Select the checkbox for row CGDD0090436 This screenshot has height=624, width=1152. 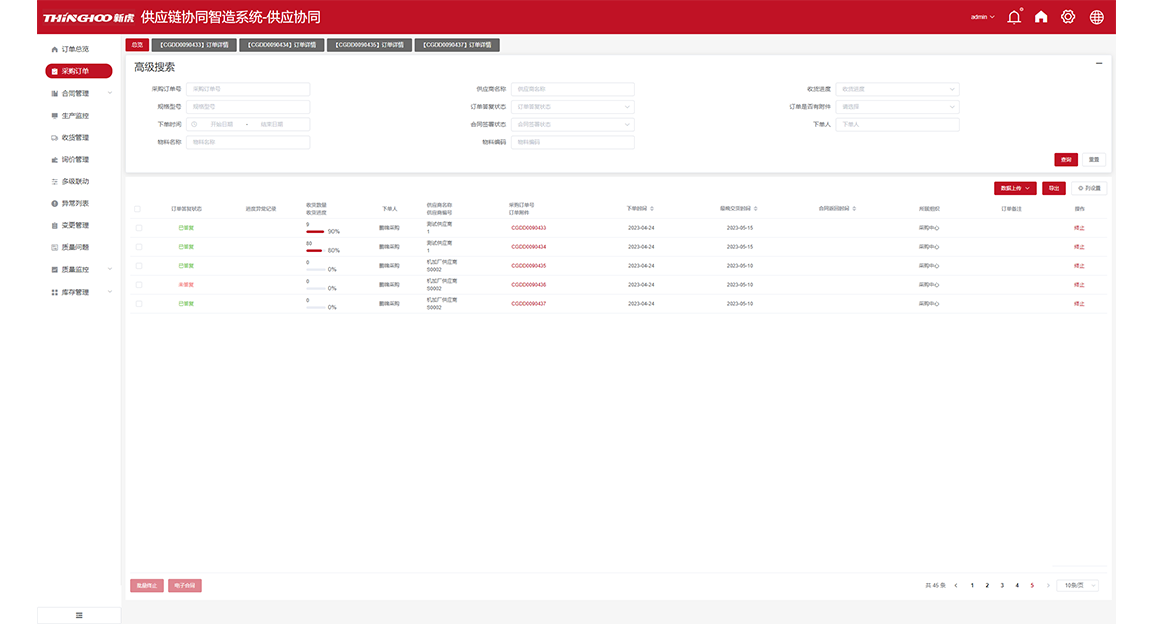[138, 285]
